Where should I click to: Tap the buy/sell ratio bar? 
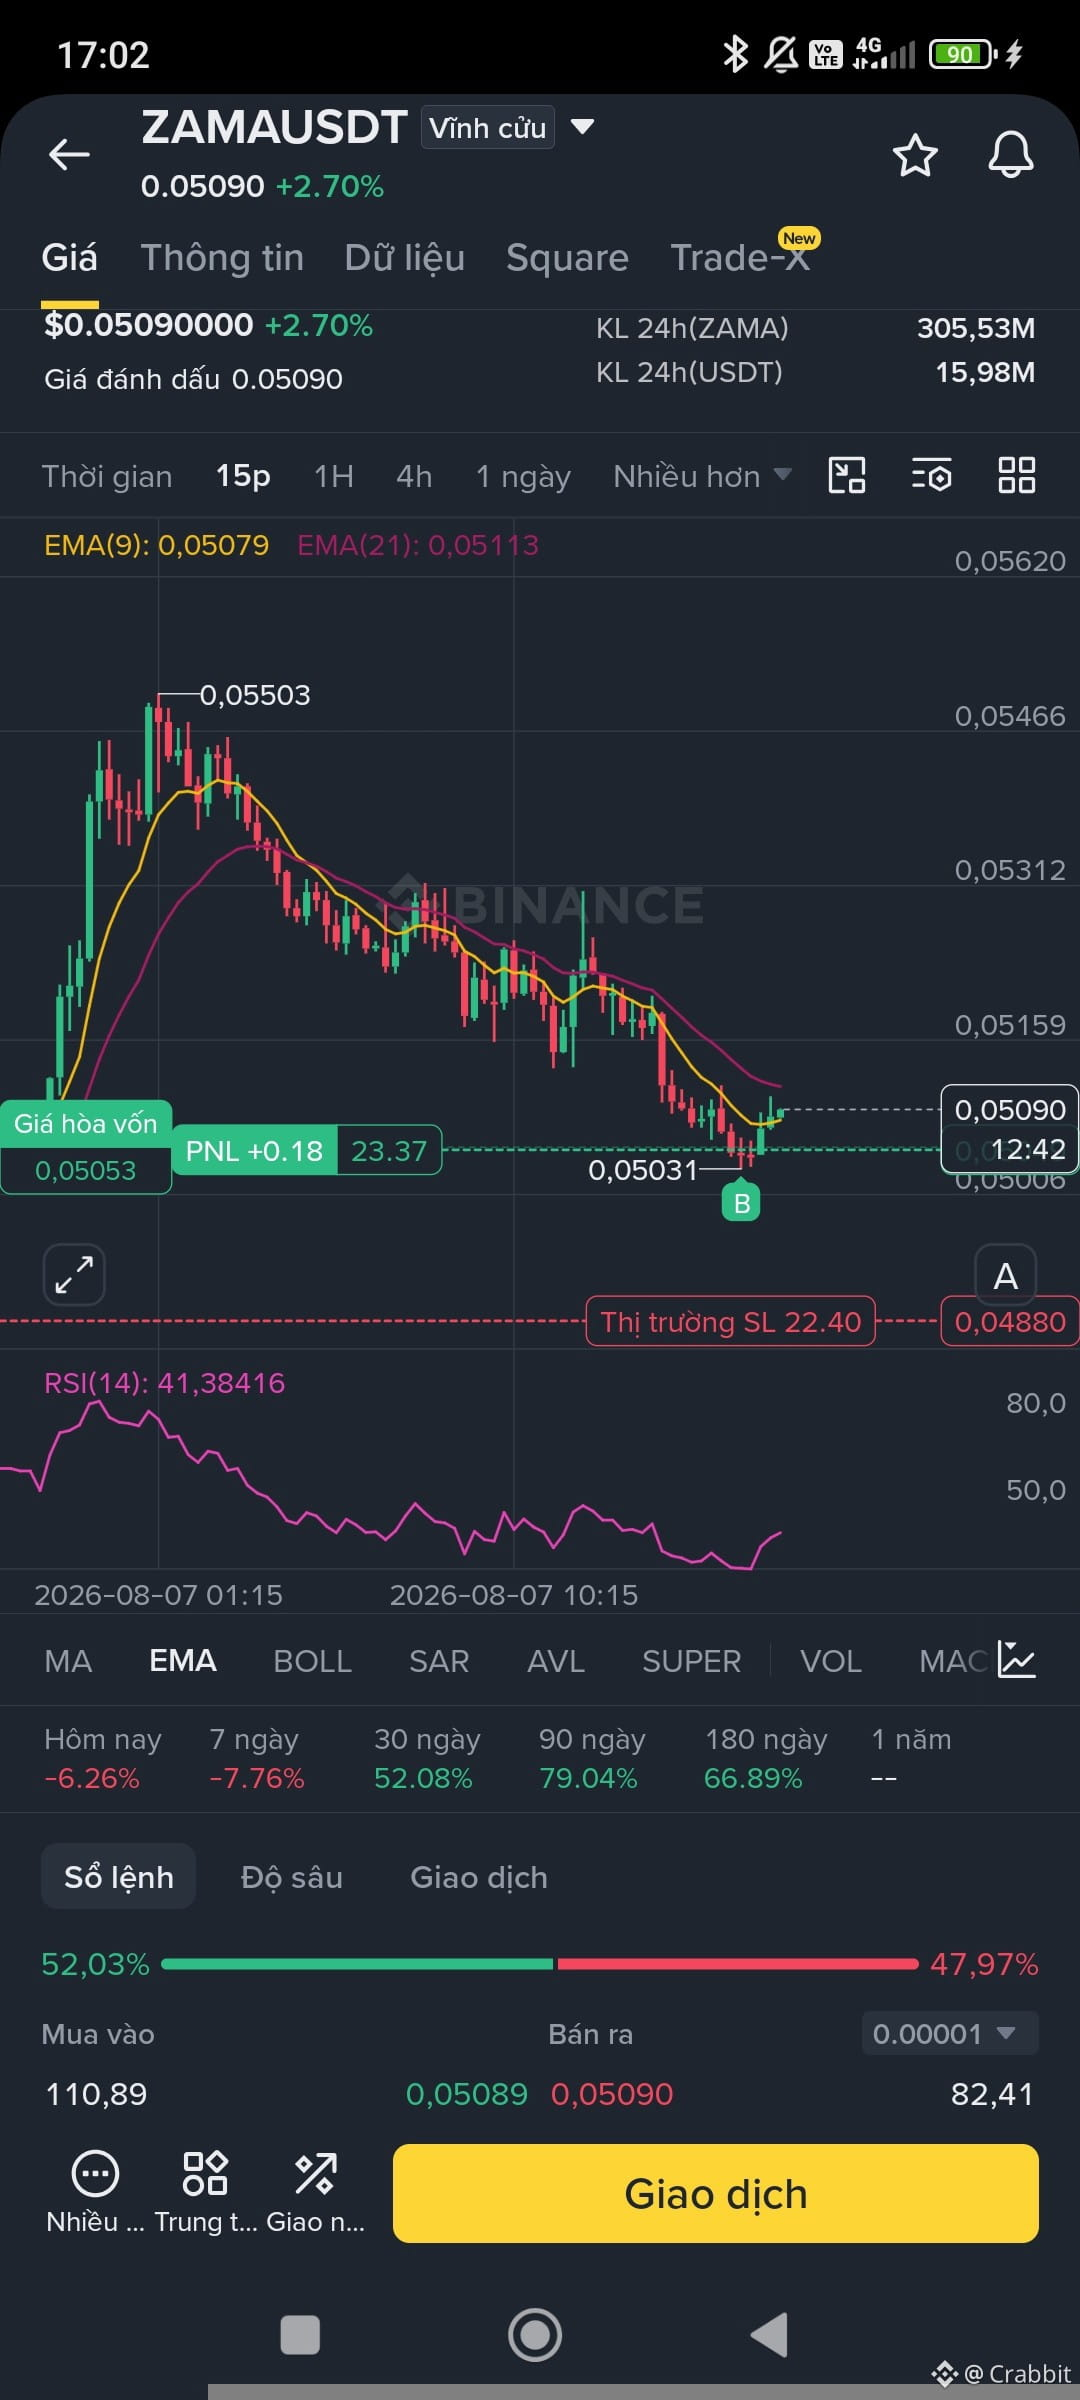540,1964
